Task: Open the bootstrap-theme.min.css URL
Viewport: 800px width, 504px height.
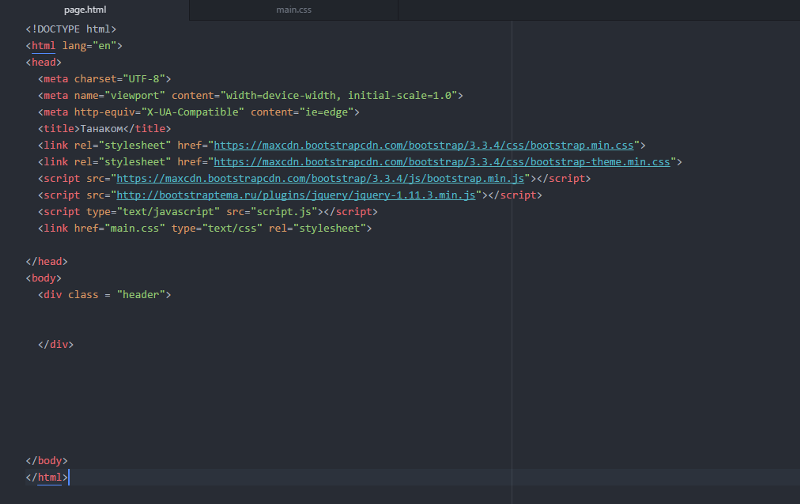Action: click(x=442, y=162)
